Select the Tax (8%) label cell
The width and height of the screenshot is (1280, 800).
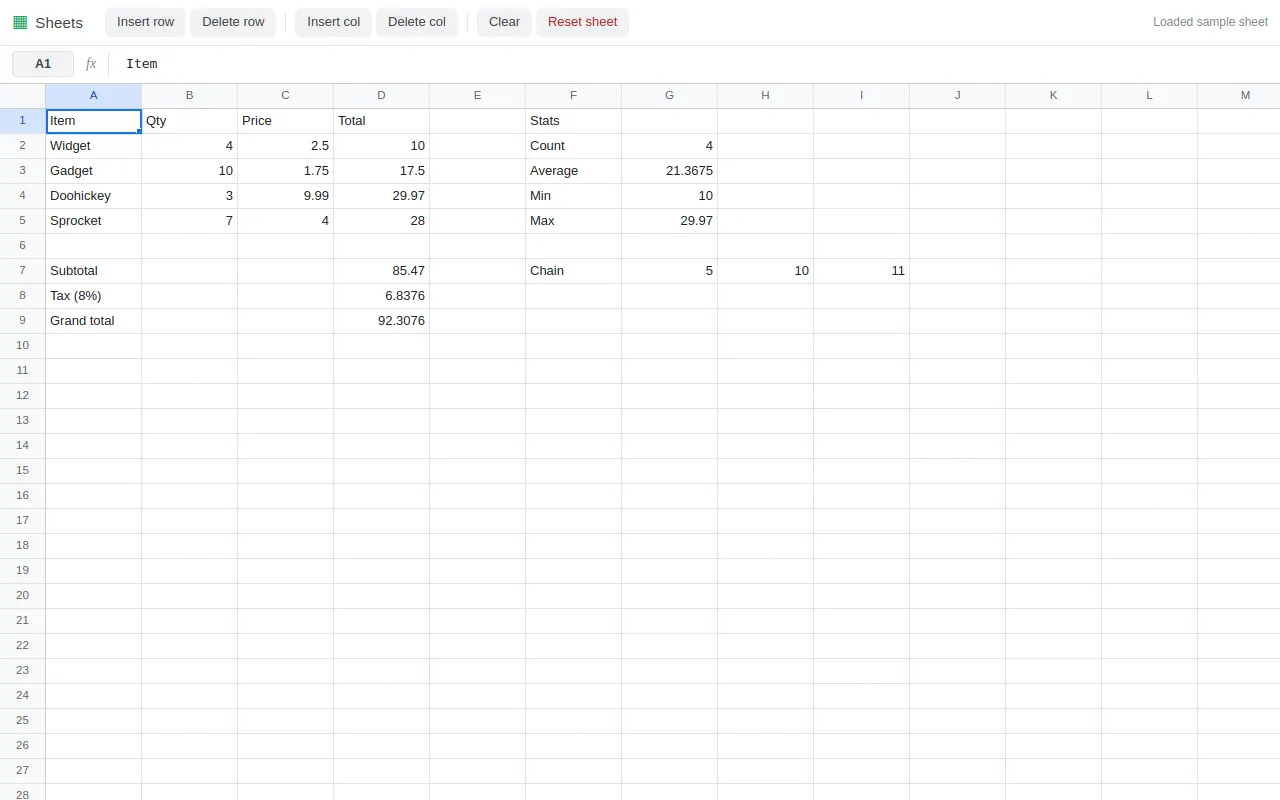pyautogui.click(x=94, y=296)
